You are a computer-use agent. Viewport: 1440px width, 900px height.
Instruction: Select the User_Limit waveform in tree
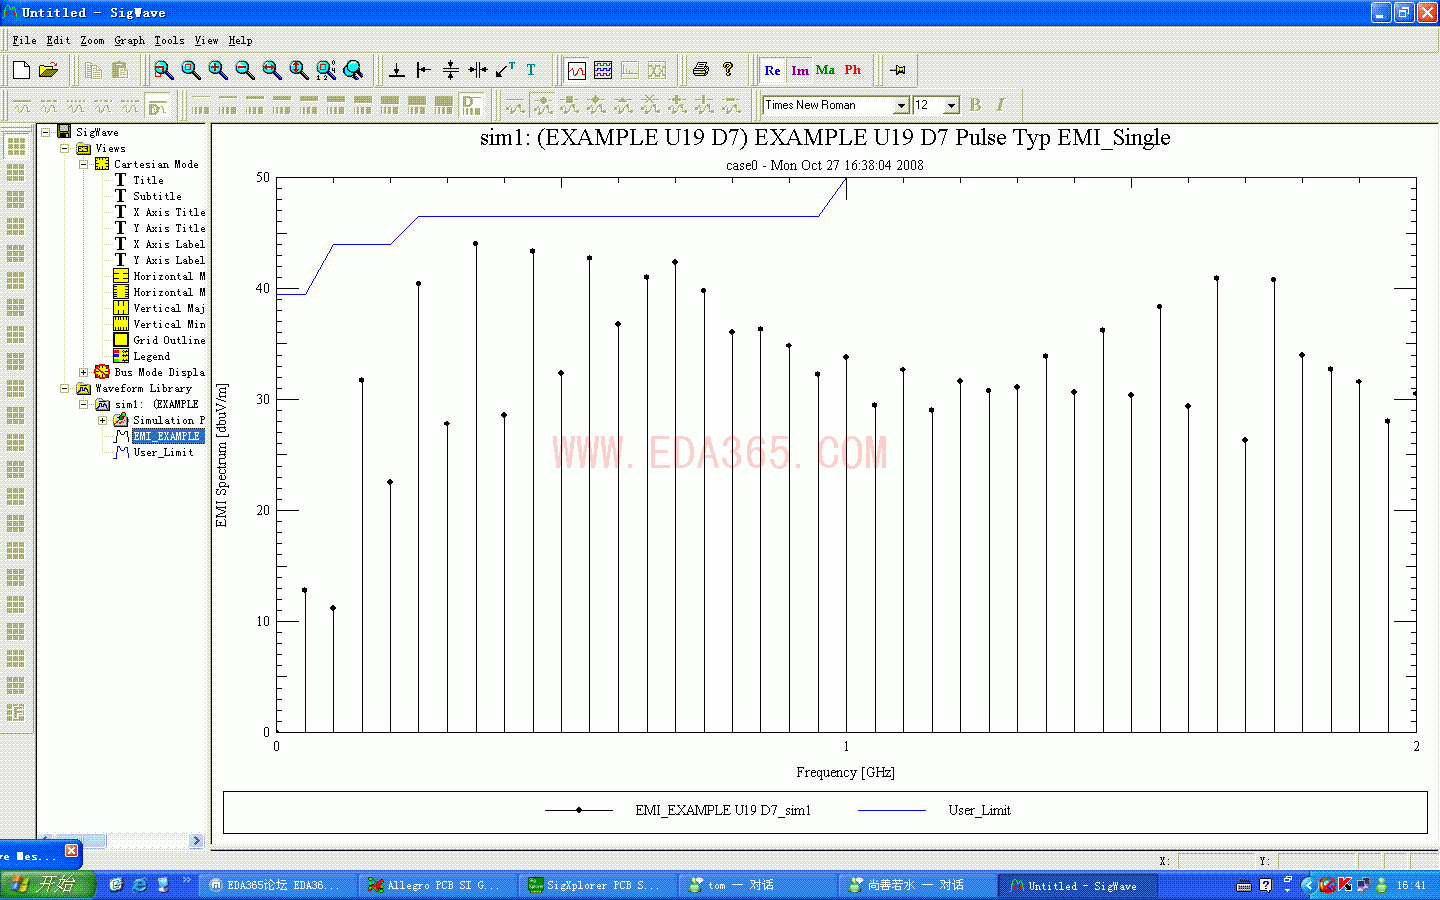[x=163, y=452]
